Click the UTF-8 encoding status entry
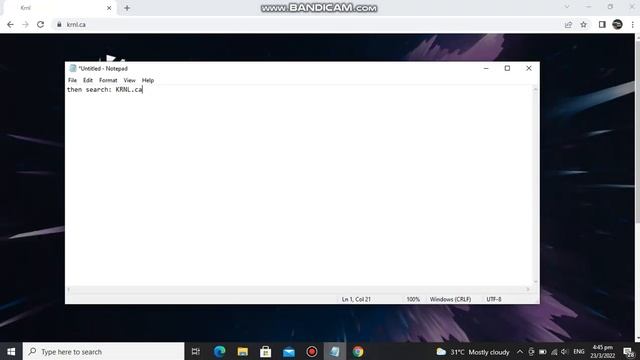The image size is (640, 360). coord(494,299)
